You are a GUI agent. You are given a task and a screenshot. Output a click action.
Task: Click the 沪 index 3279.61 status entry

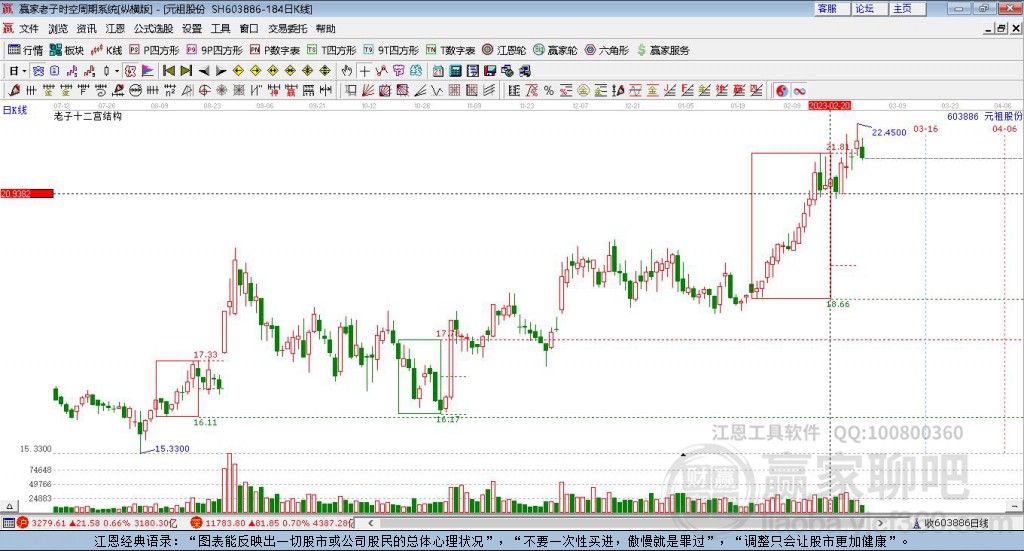(x=97, y=523)
